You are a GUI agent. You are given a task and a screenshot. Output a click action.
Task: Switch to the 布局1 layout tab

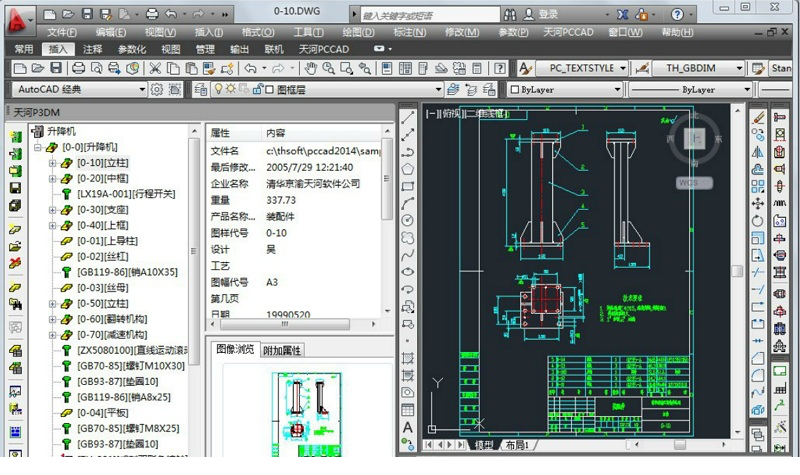516,445
